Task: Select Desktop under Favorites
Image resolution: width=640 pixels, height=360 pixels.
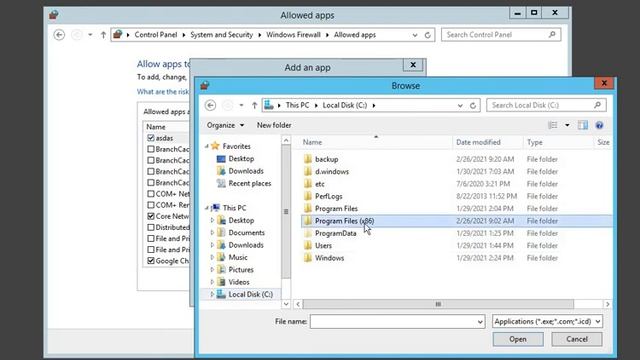Action: [241, 159]
